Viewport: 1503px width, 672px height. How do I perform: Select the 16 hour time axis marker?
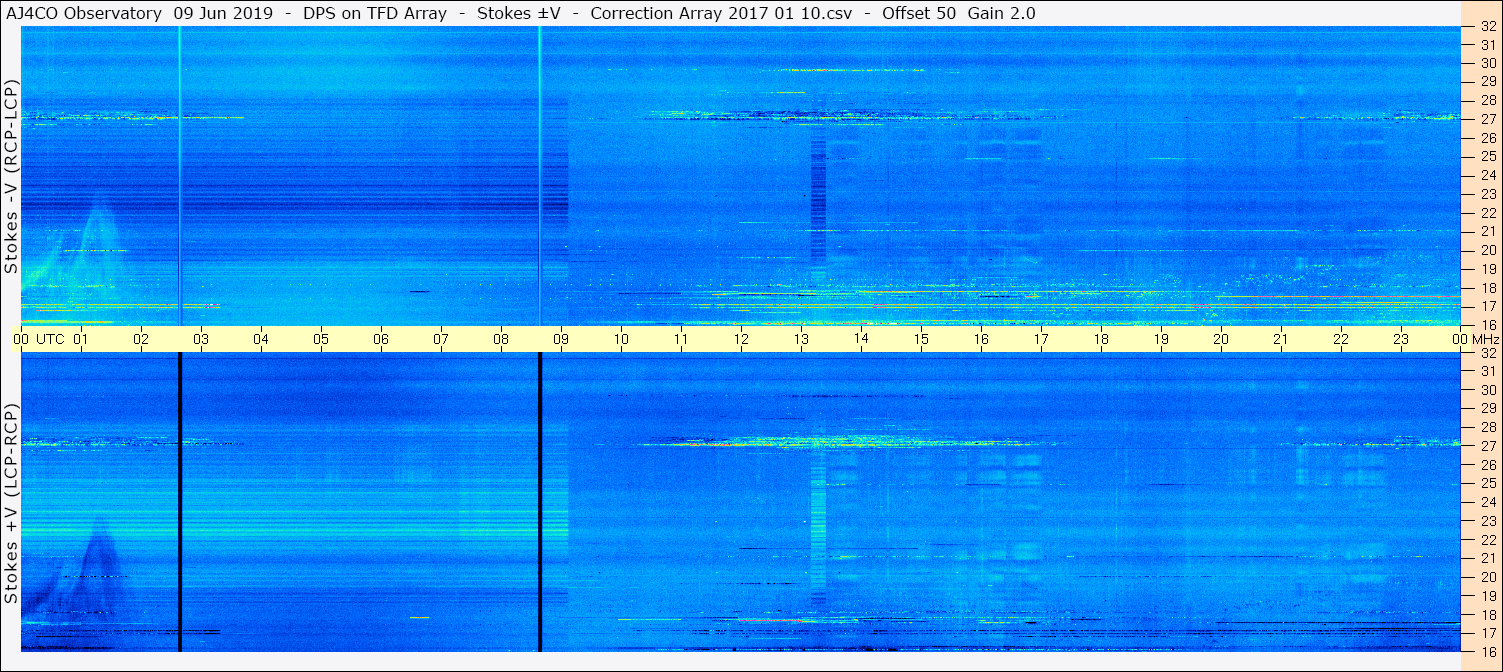point(981,339)
